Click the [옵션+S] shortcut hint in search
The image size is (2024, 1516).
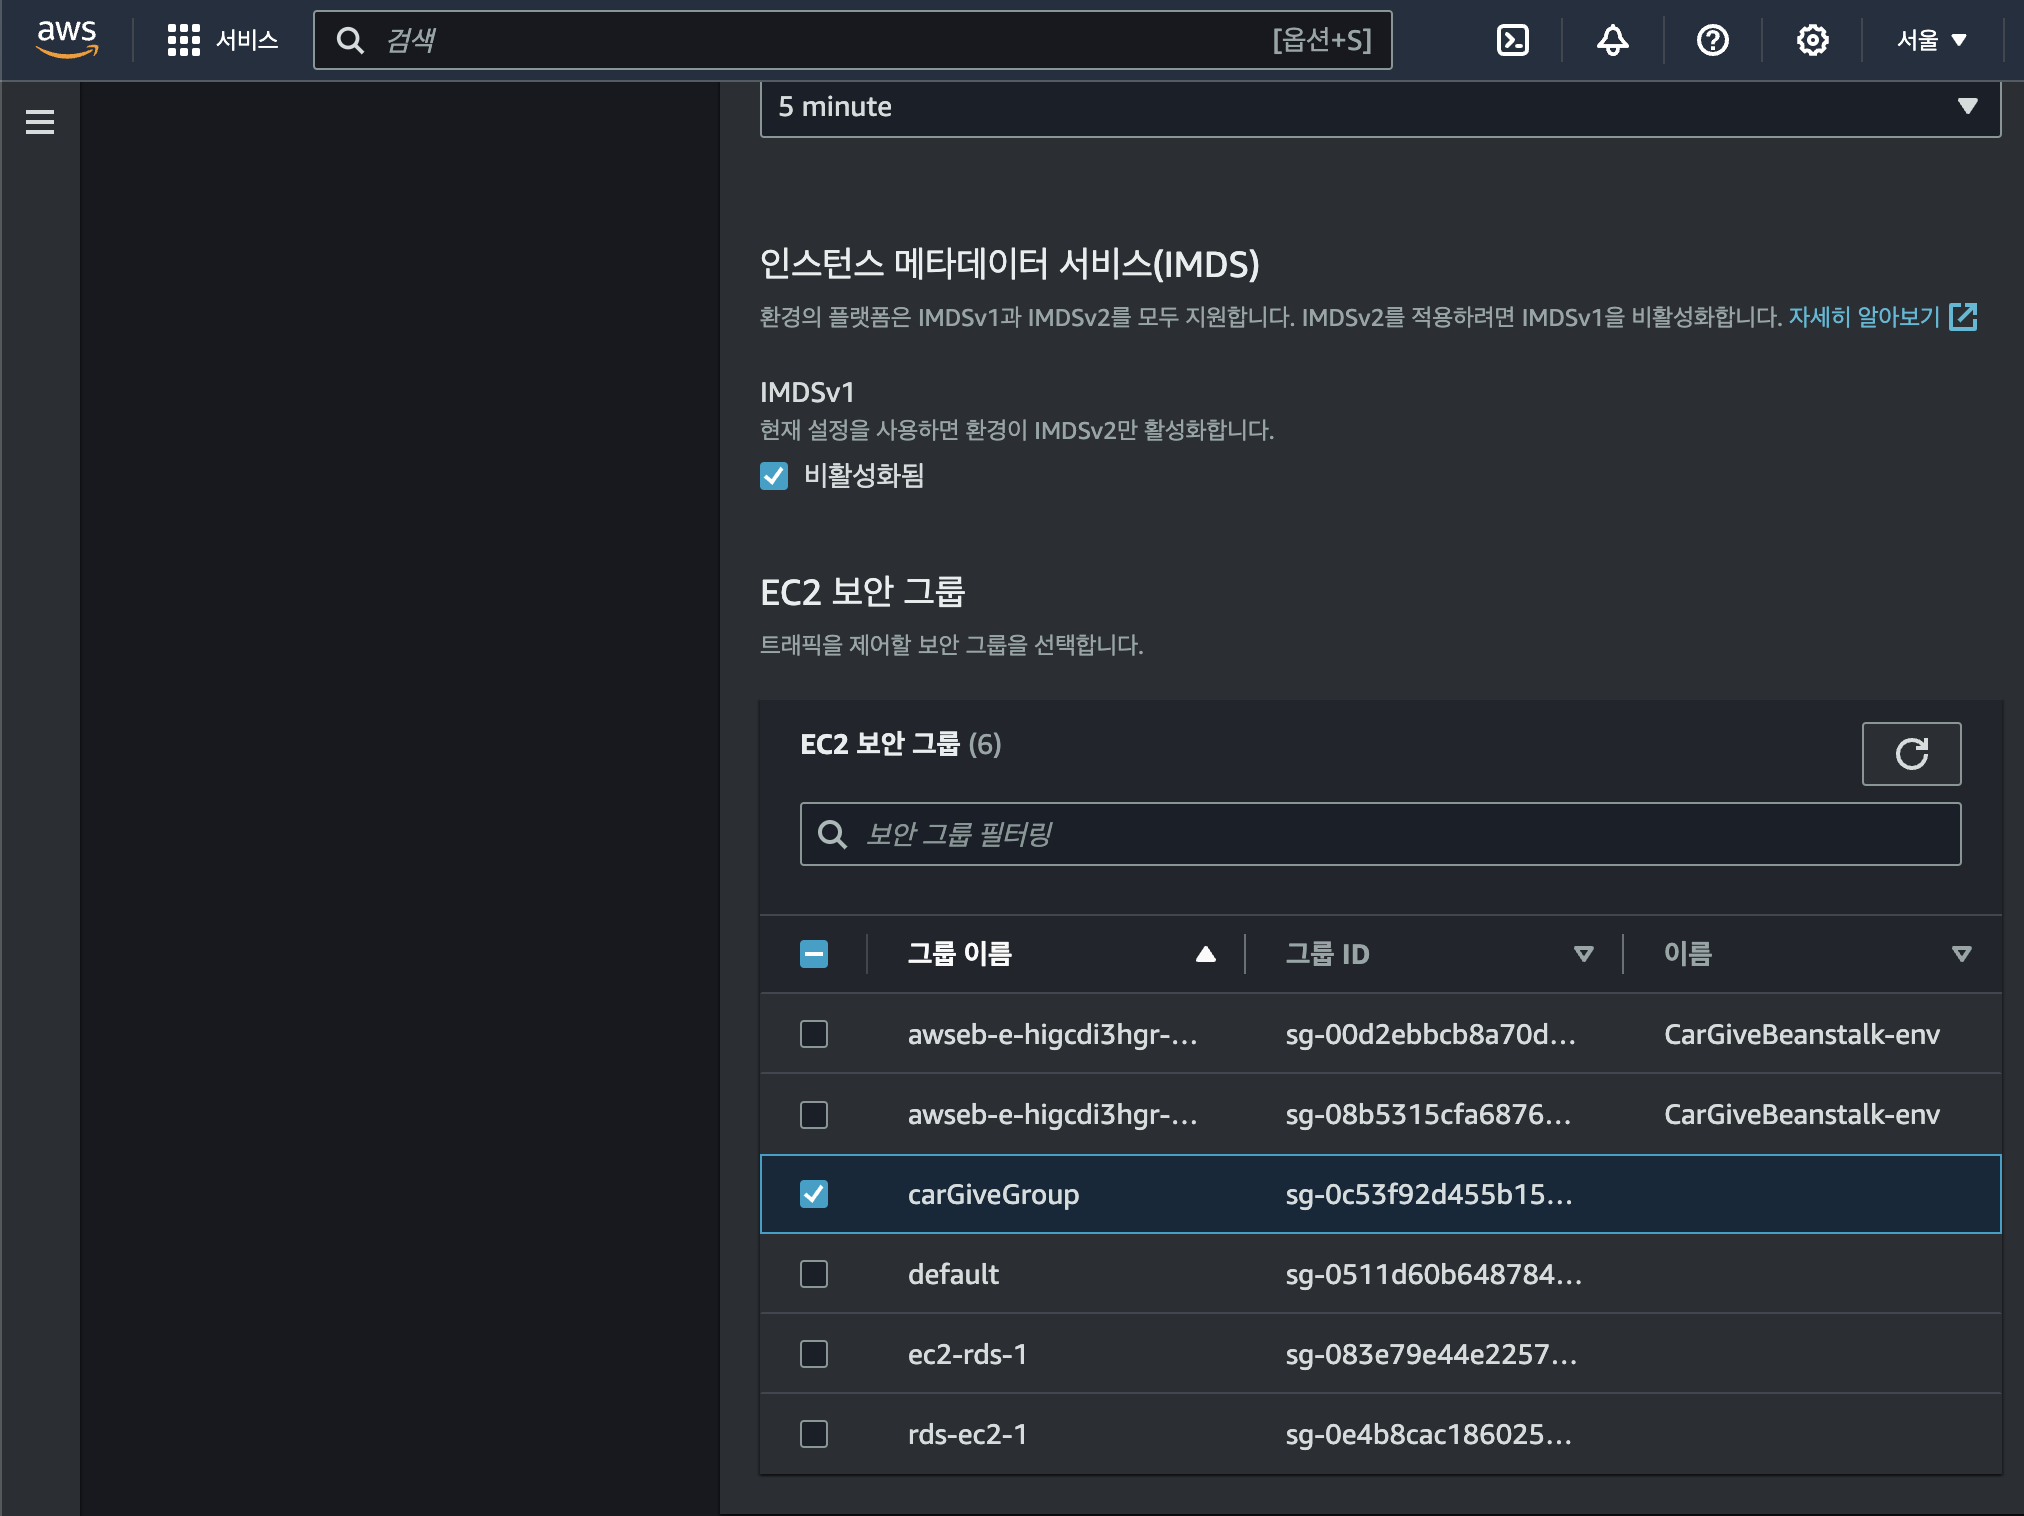(1322, 40)
